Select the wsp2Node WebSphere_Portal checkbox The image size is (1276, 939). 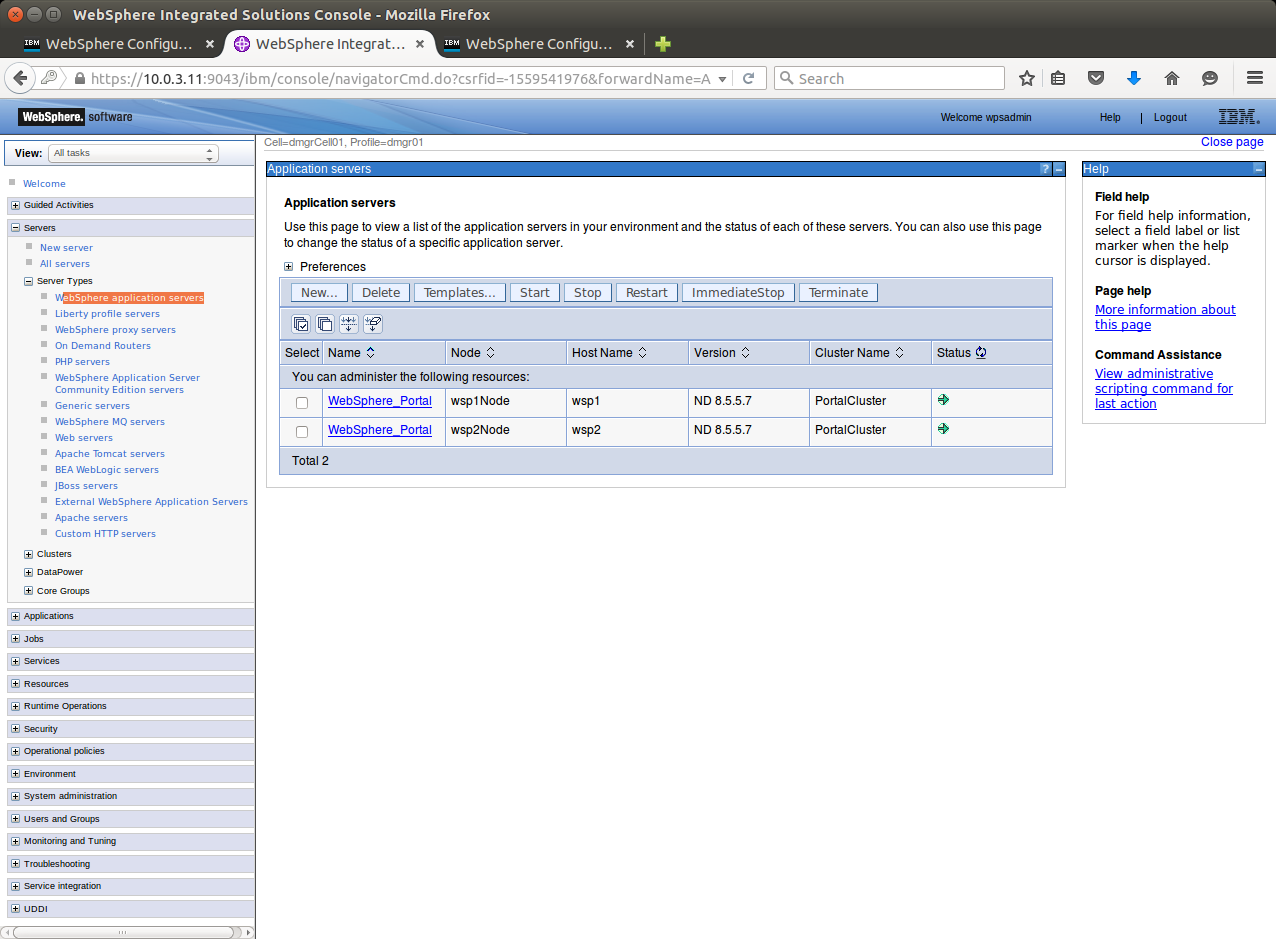pos(302,431)
